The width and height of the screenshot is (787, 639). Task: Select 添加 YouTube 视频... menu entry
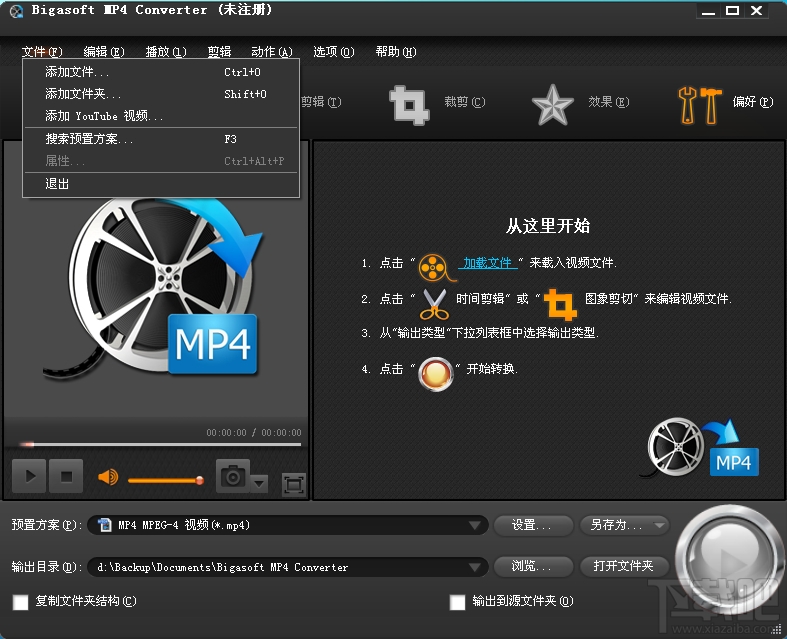coord(161,116)
